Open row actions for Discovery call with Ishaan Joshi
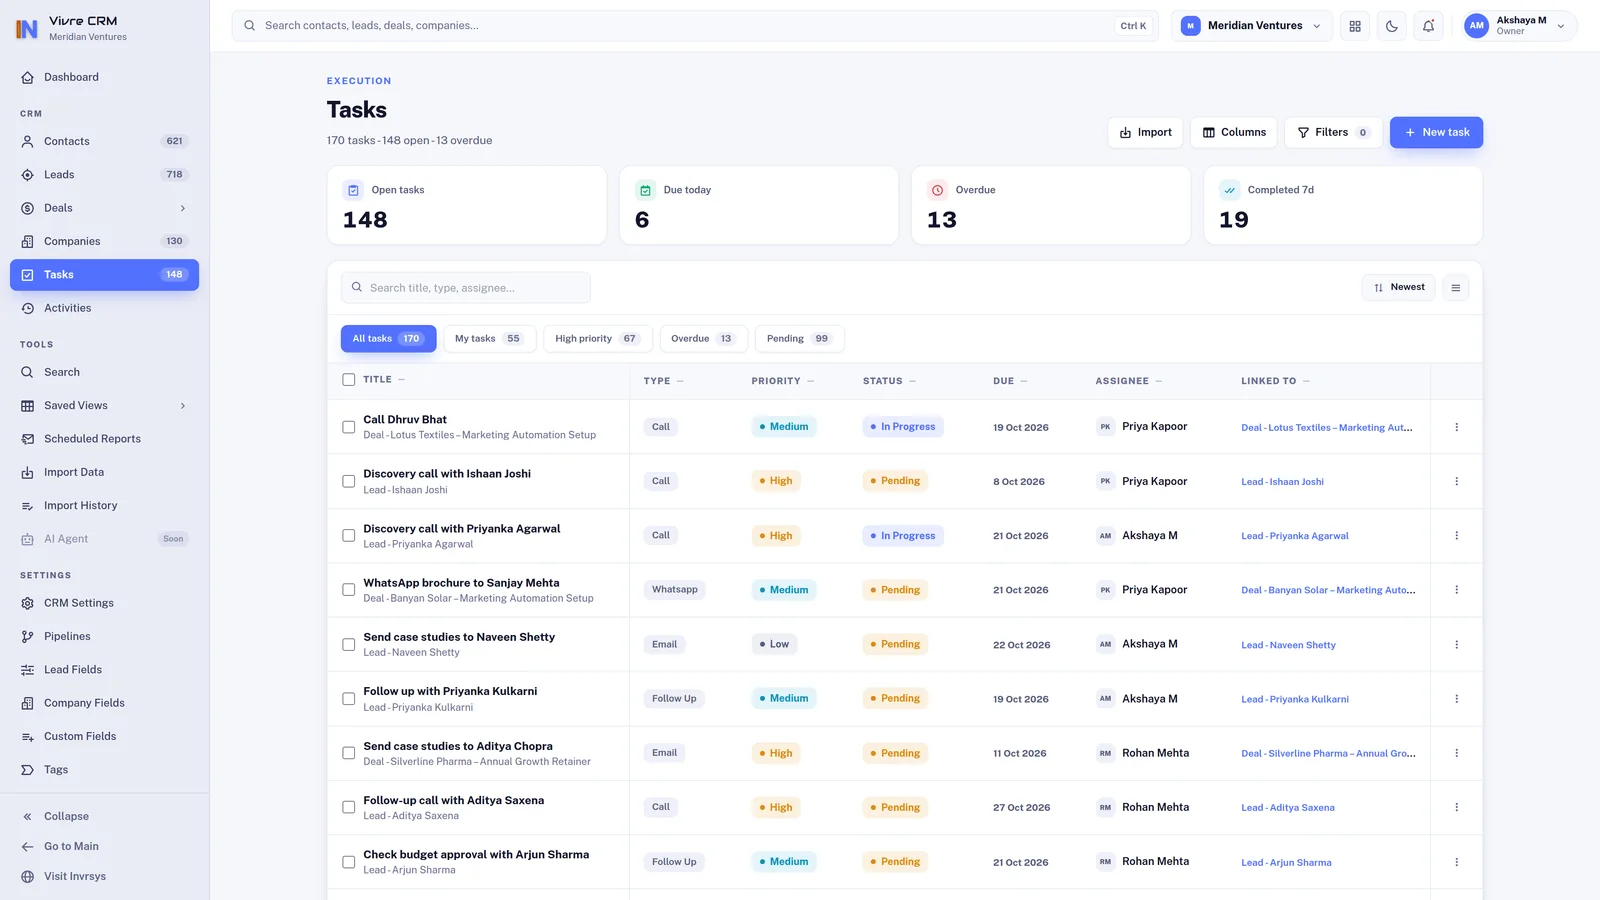The image size is (1600, 900). [x=1456, y=481]
